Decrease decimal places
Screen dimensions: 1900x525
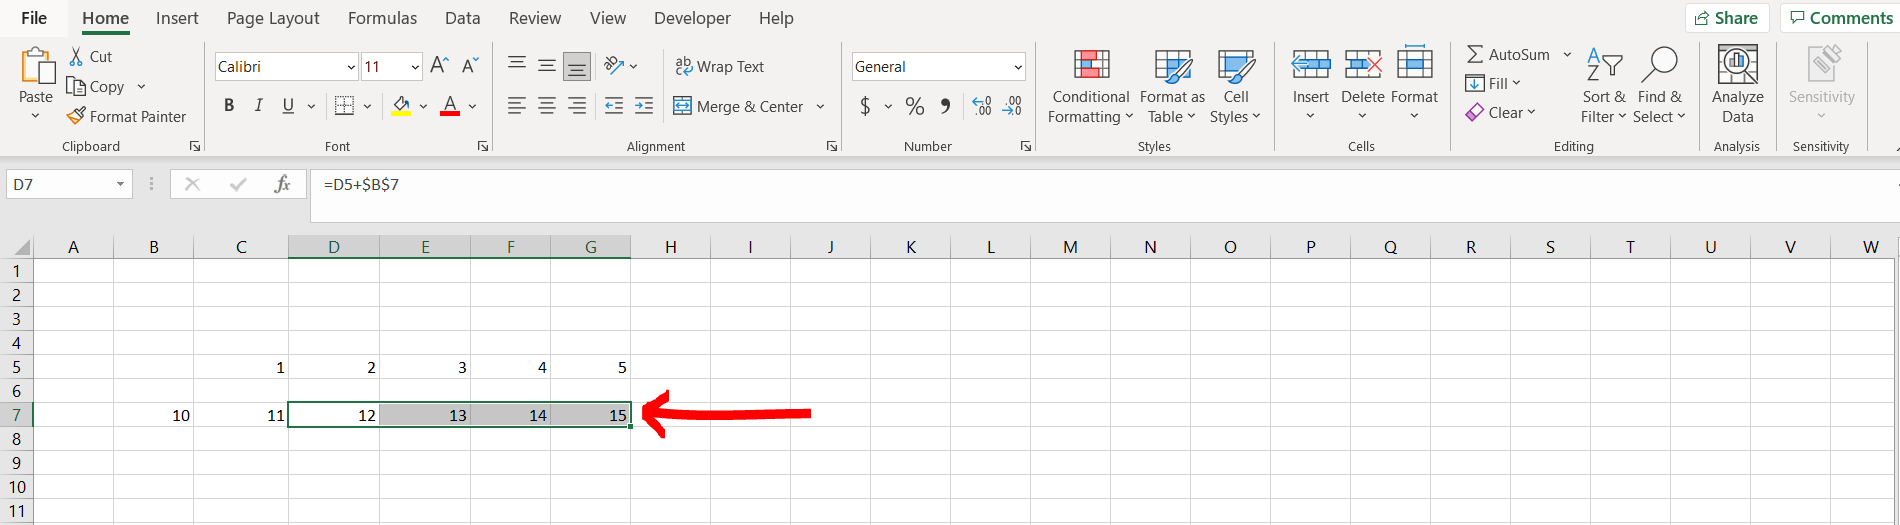coord(1012,106)
